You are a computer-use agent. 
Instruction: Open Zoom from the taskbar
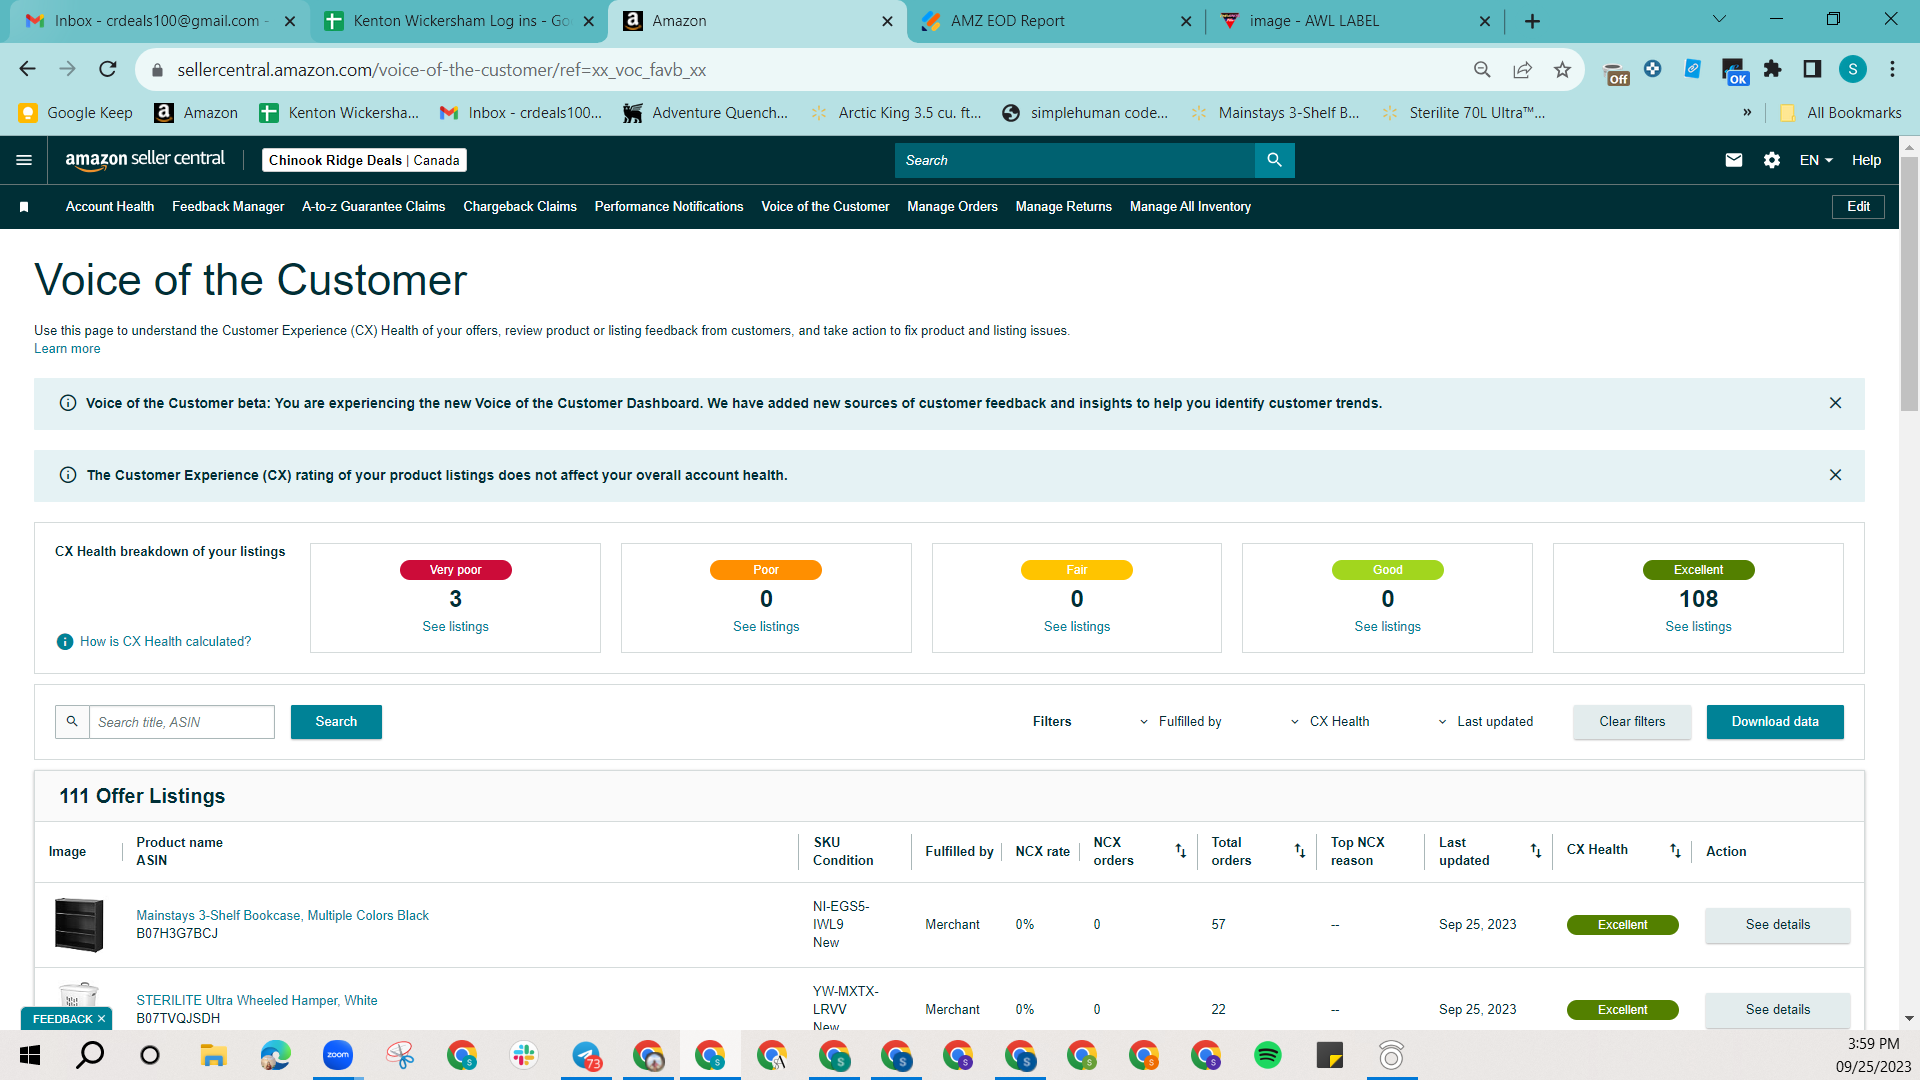click(338, 1055)
